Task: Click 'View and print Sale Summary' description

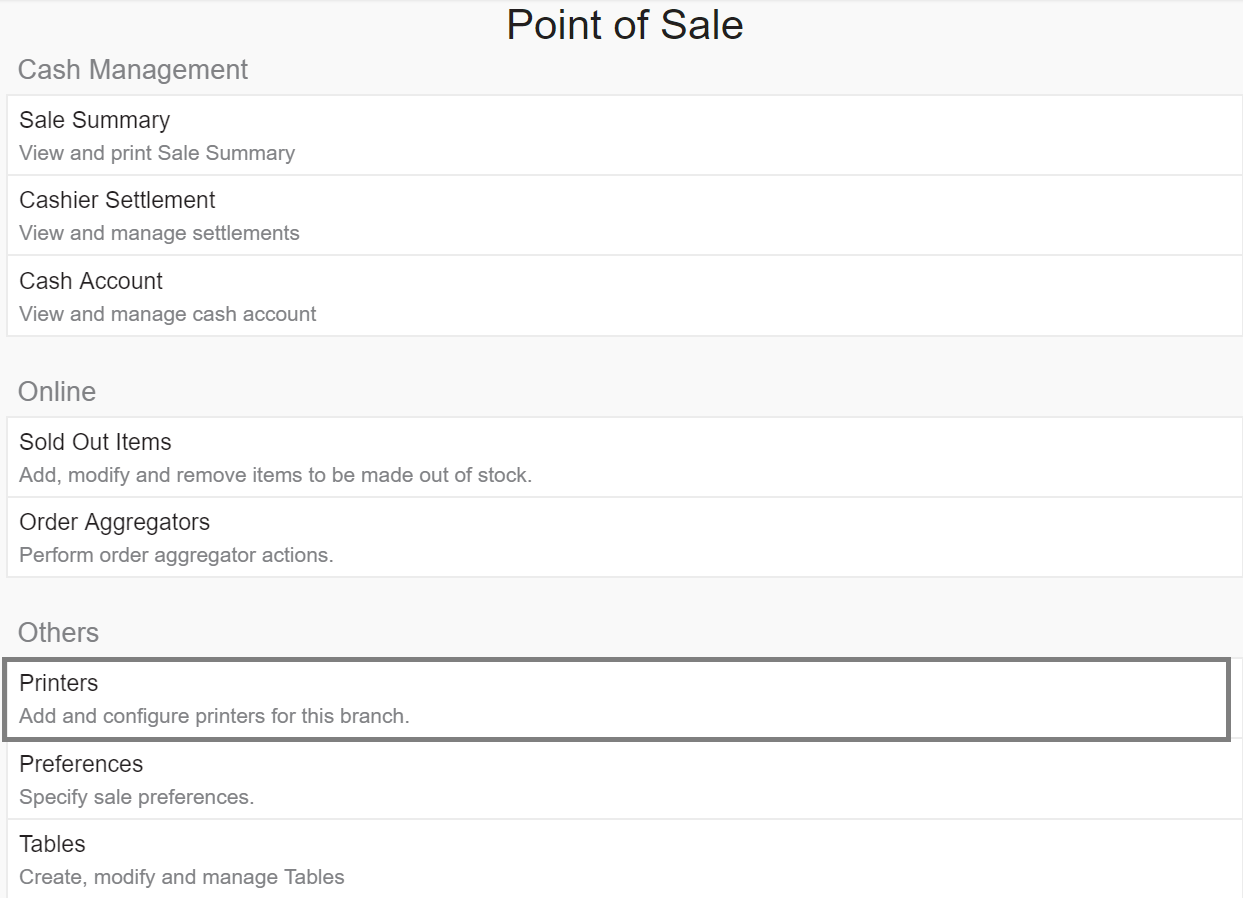Action: coord(157,153)
